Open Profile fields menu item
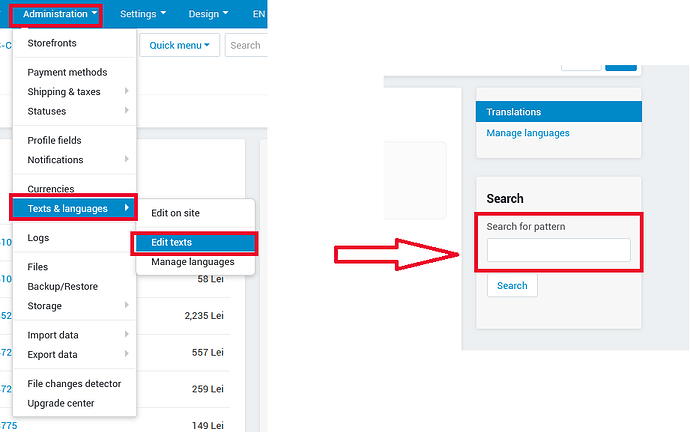This screenshot has width=690, height=432. pyautogui.click(x=55, y=140)
